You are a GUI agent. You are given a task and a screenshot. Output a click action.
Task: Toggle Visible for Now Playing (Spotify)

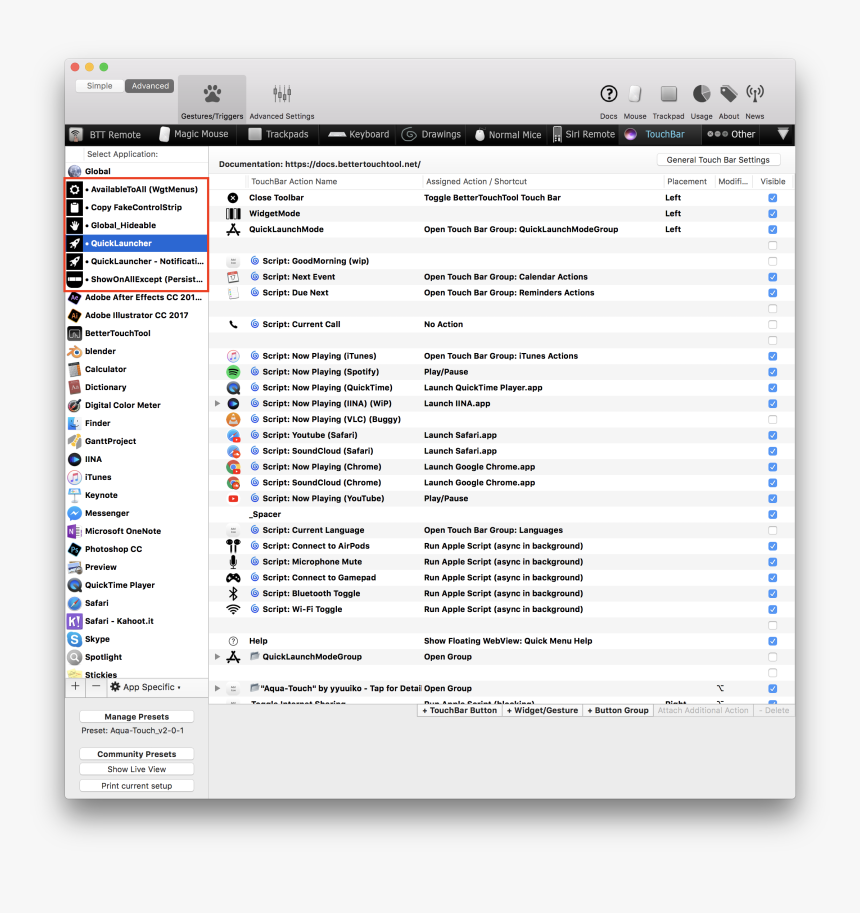tap(772, 371)
